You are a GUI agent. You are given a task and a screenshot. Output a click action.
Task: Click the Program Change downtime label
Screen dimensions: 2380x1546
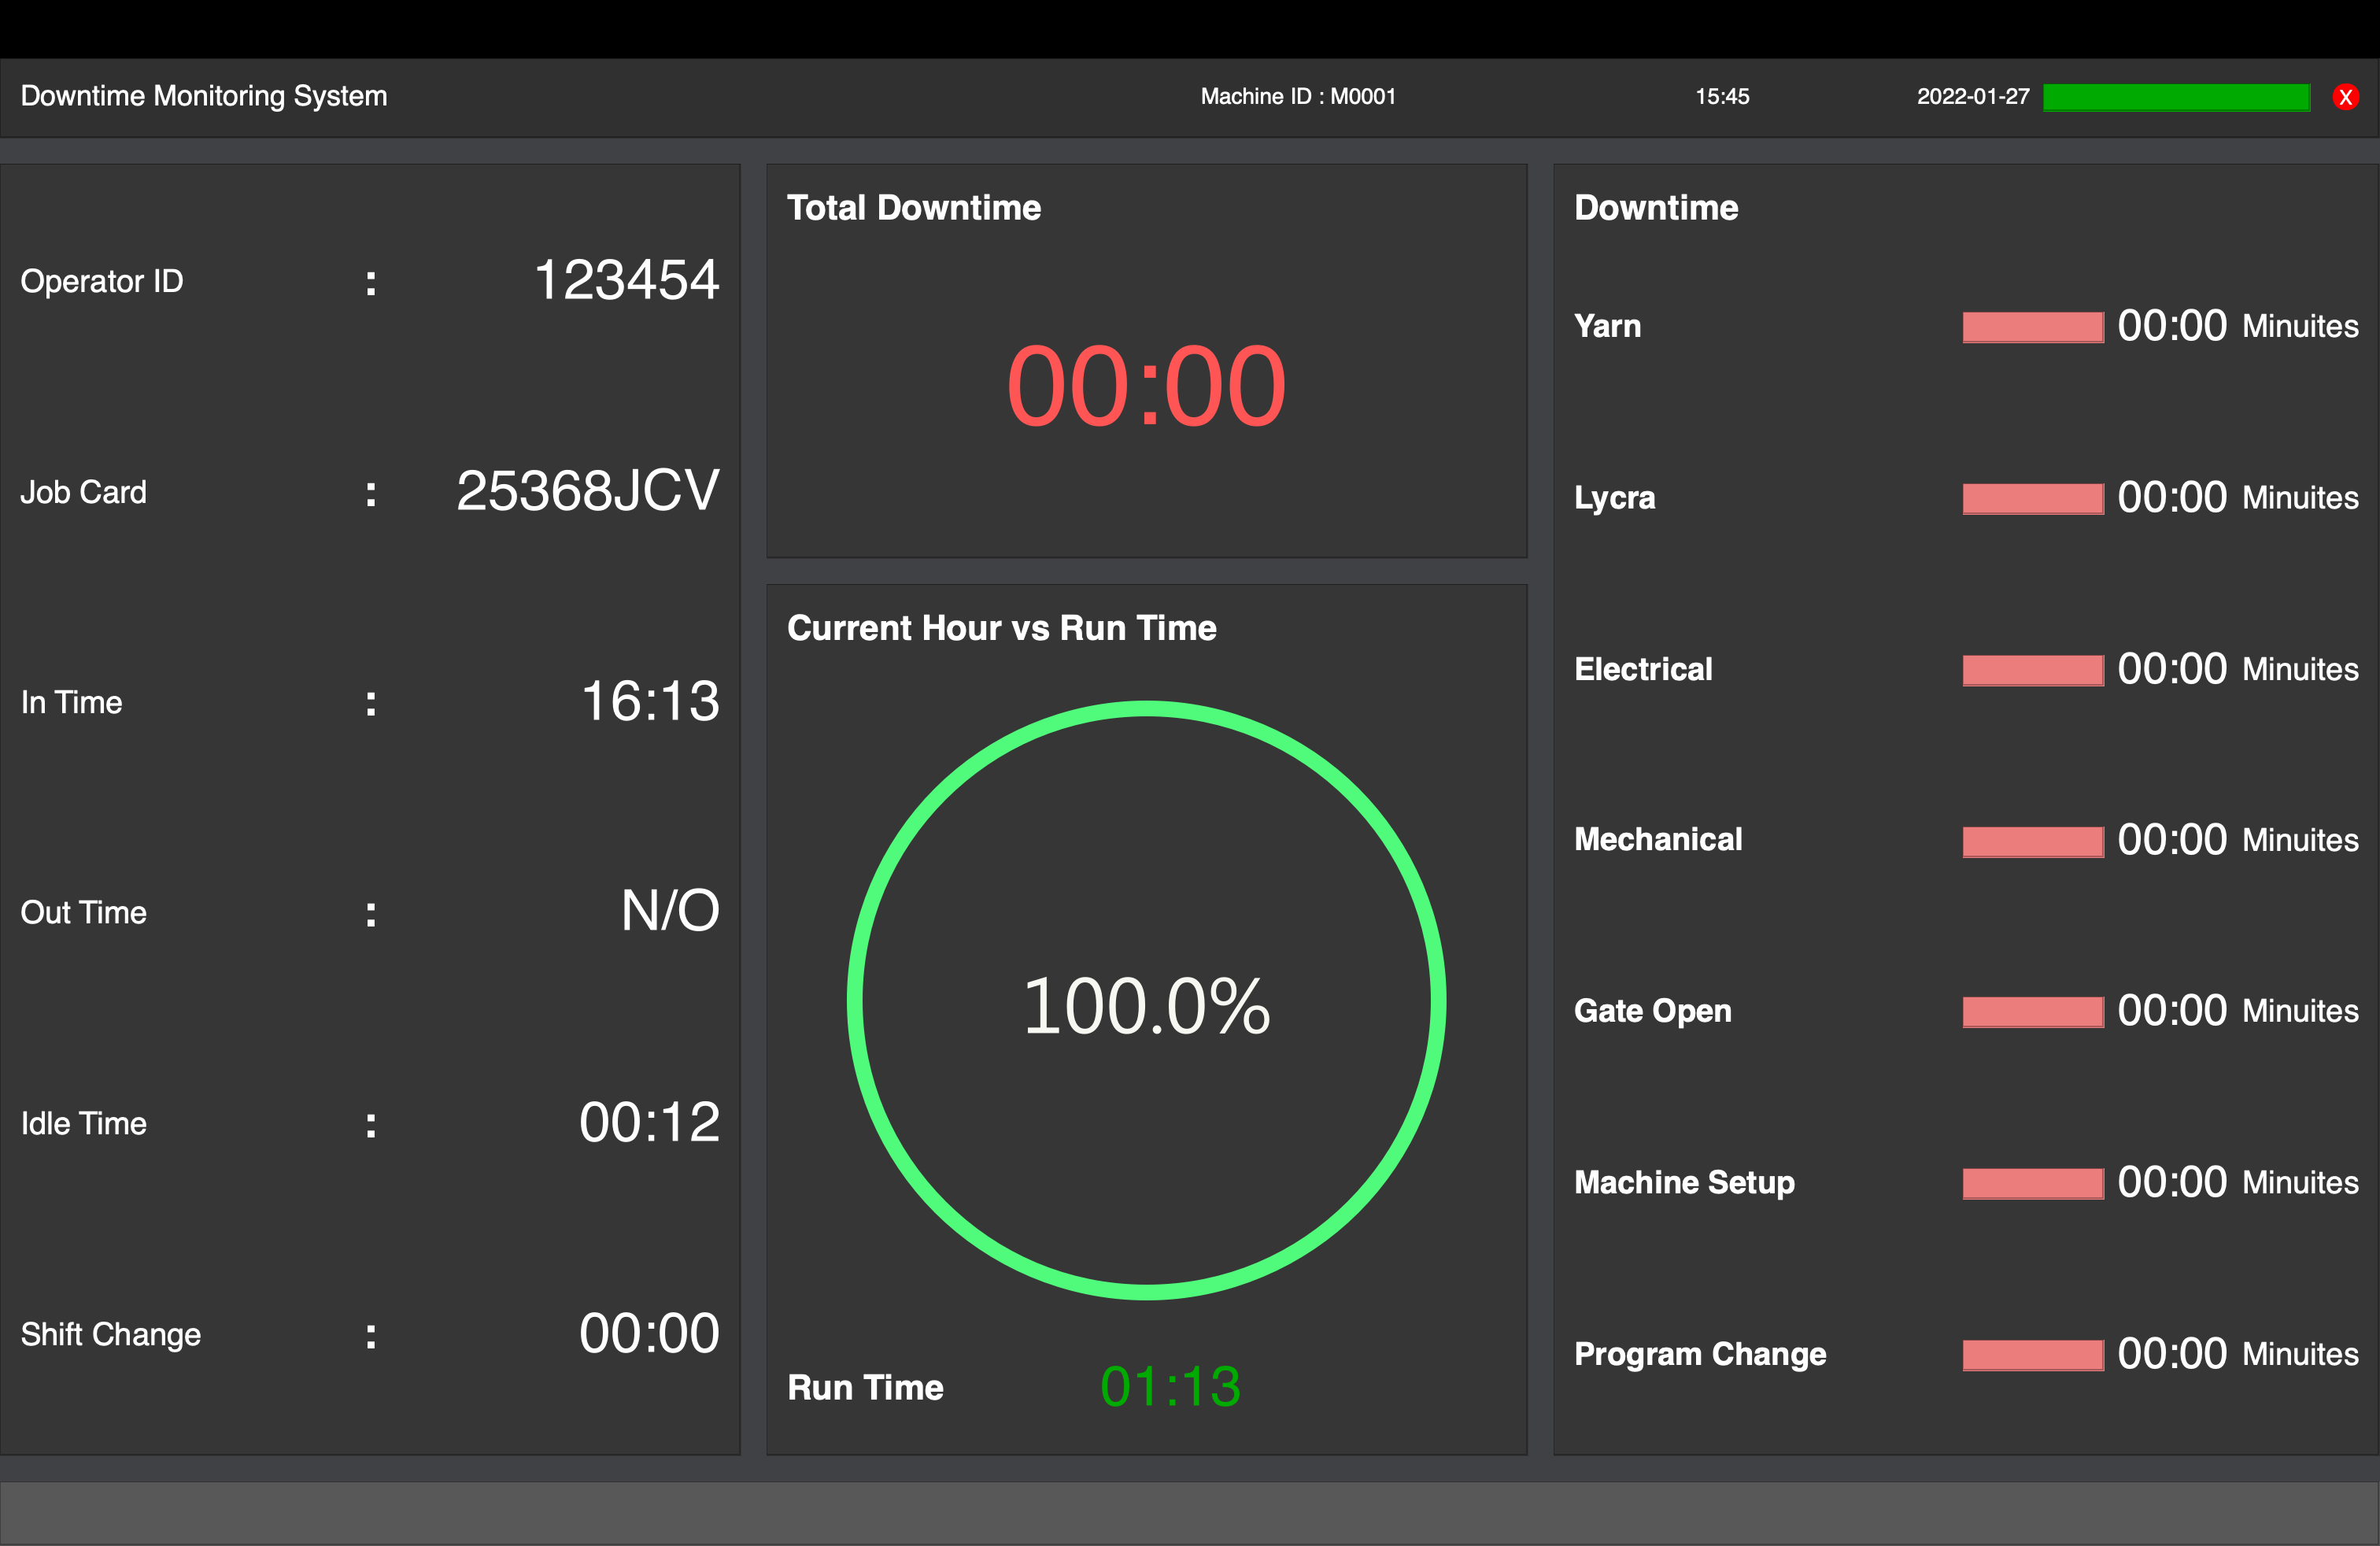1700,1355
